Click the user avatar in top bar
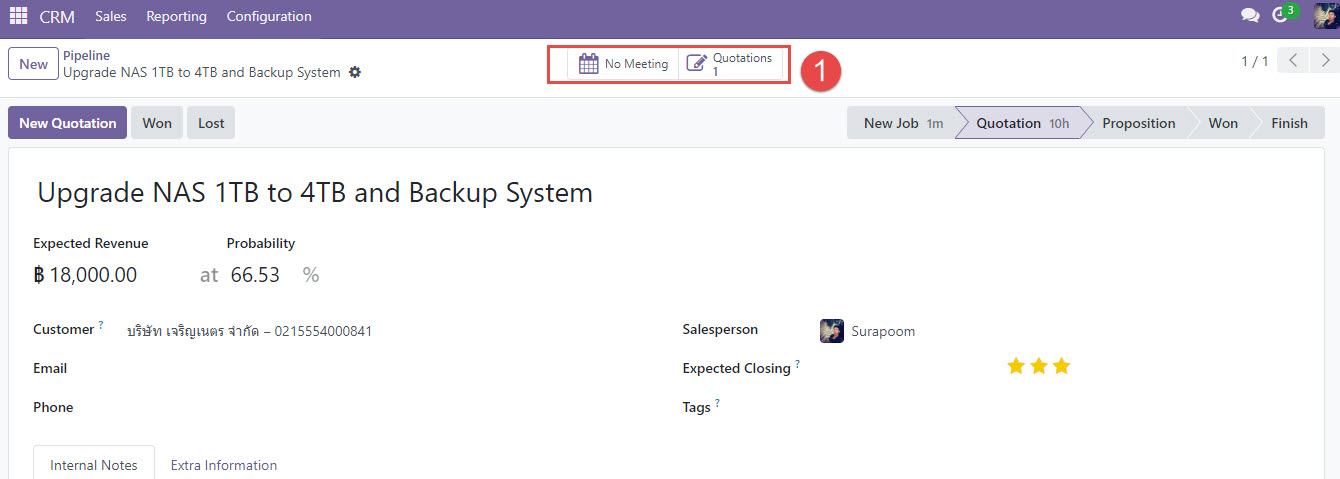Image resolution: width=1340 pixels, height=479 pixels. pos(1324,16)
